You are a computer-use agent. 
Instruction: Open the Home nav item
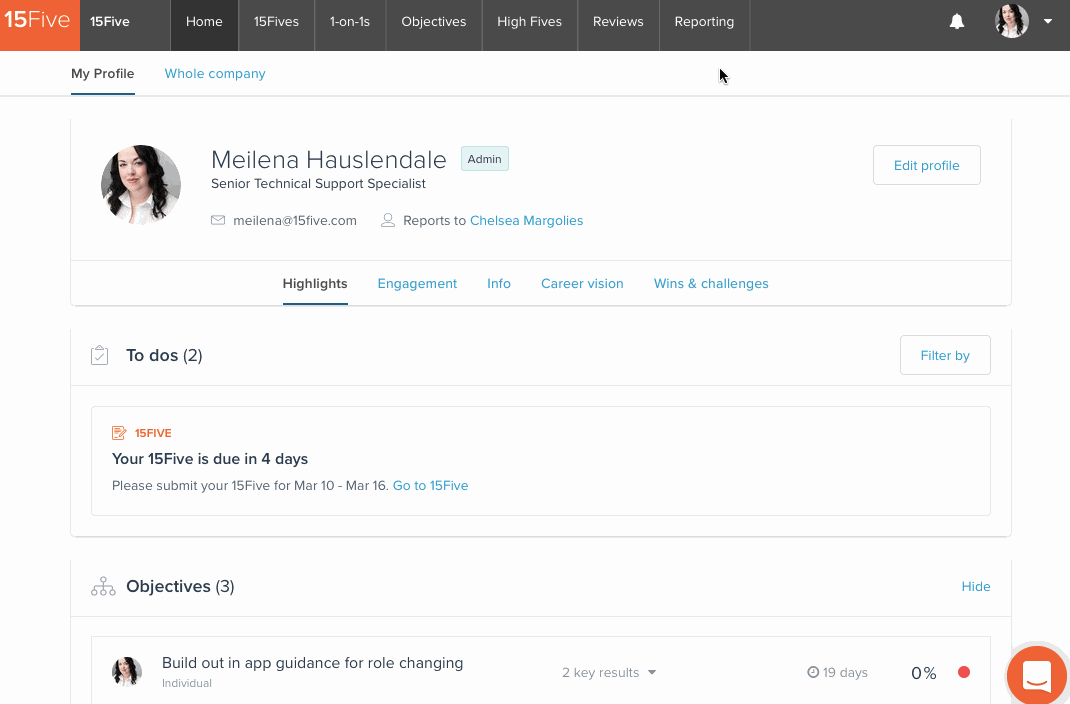[204, 25]
